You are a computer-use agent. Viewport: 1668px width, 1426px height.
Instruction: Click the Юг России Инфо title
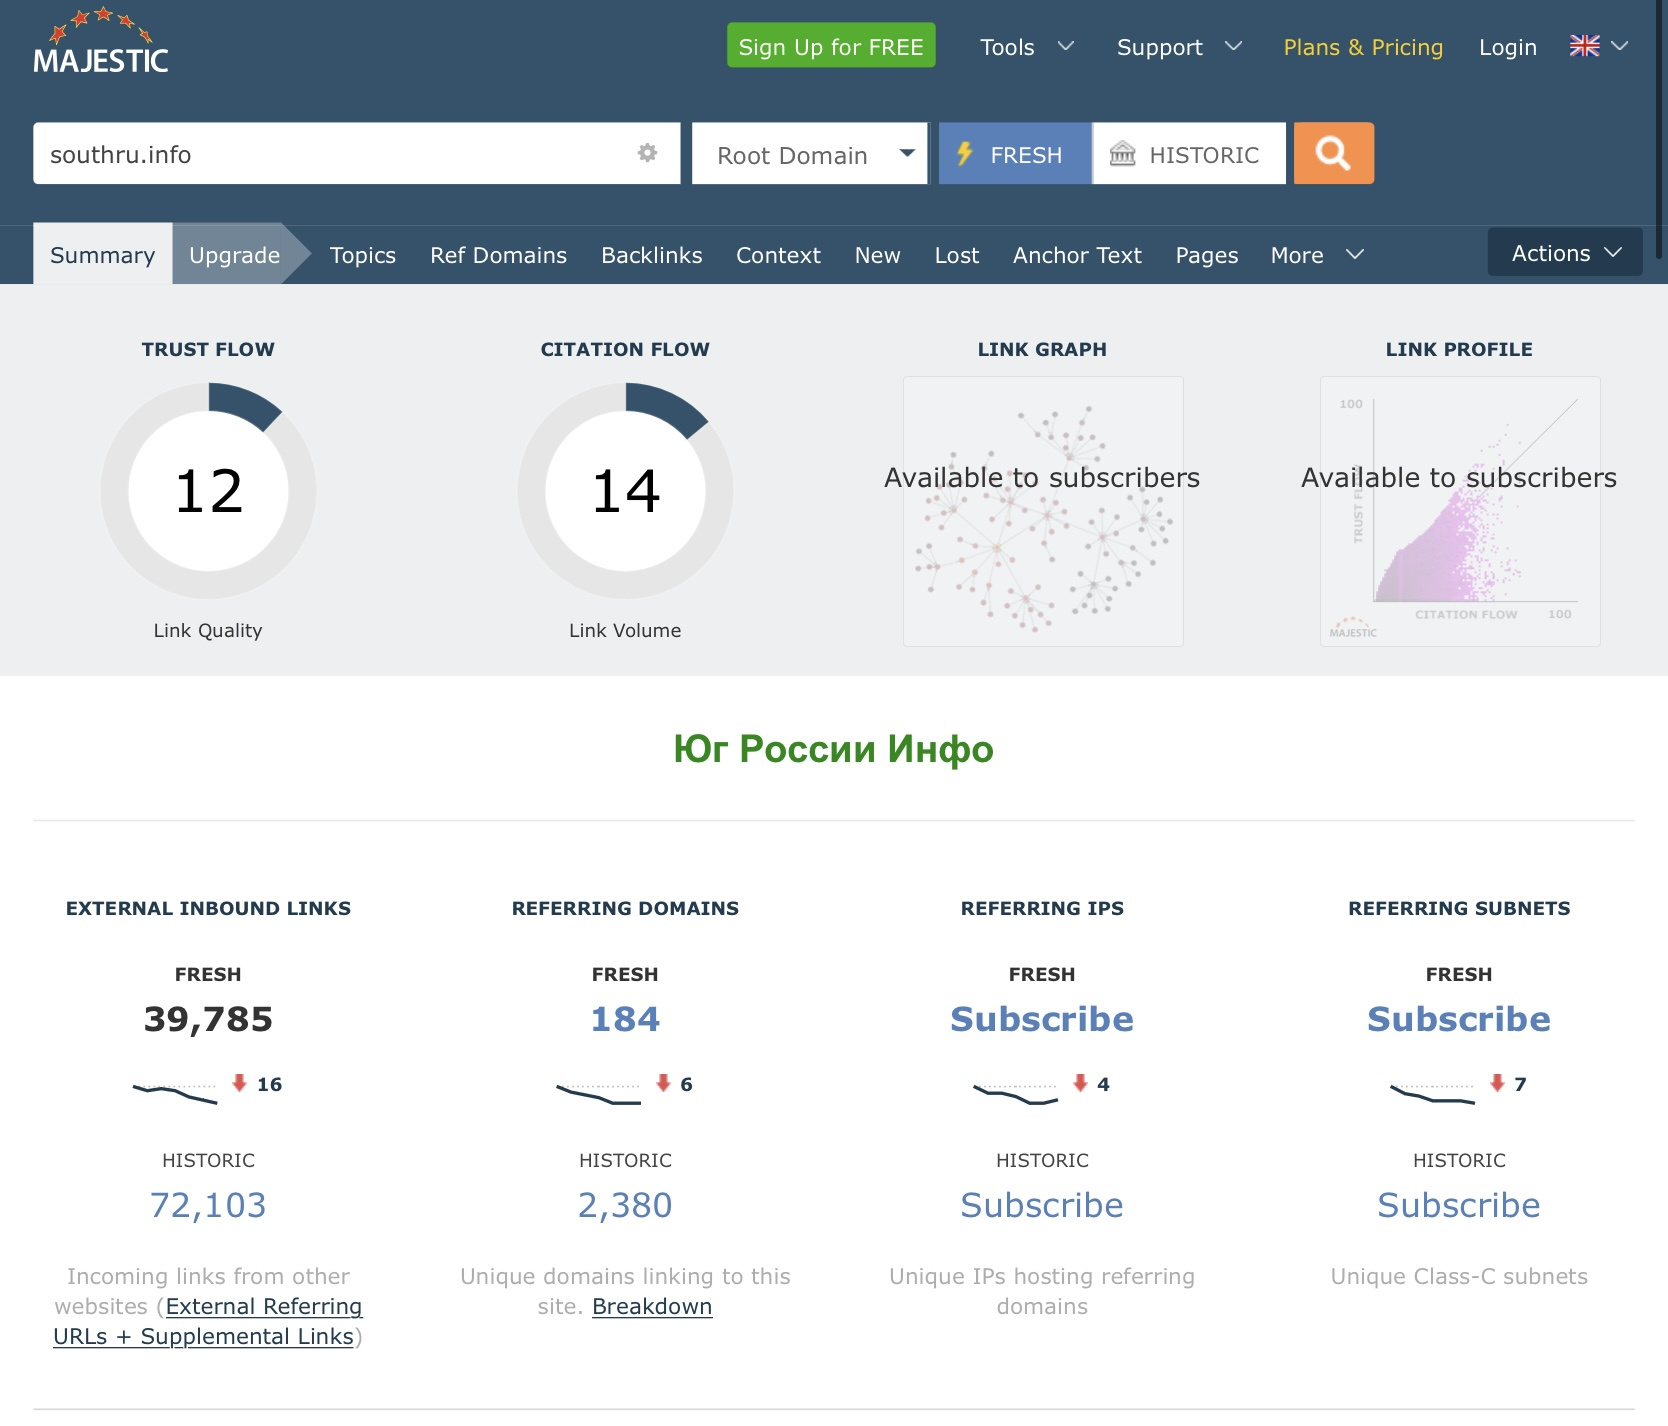834,749
